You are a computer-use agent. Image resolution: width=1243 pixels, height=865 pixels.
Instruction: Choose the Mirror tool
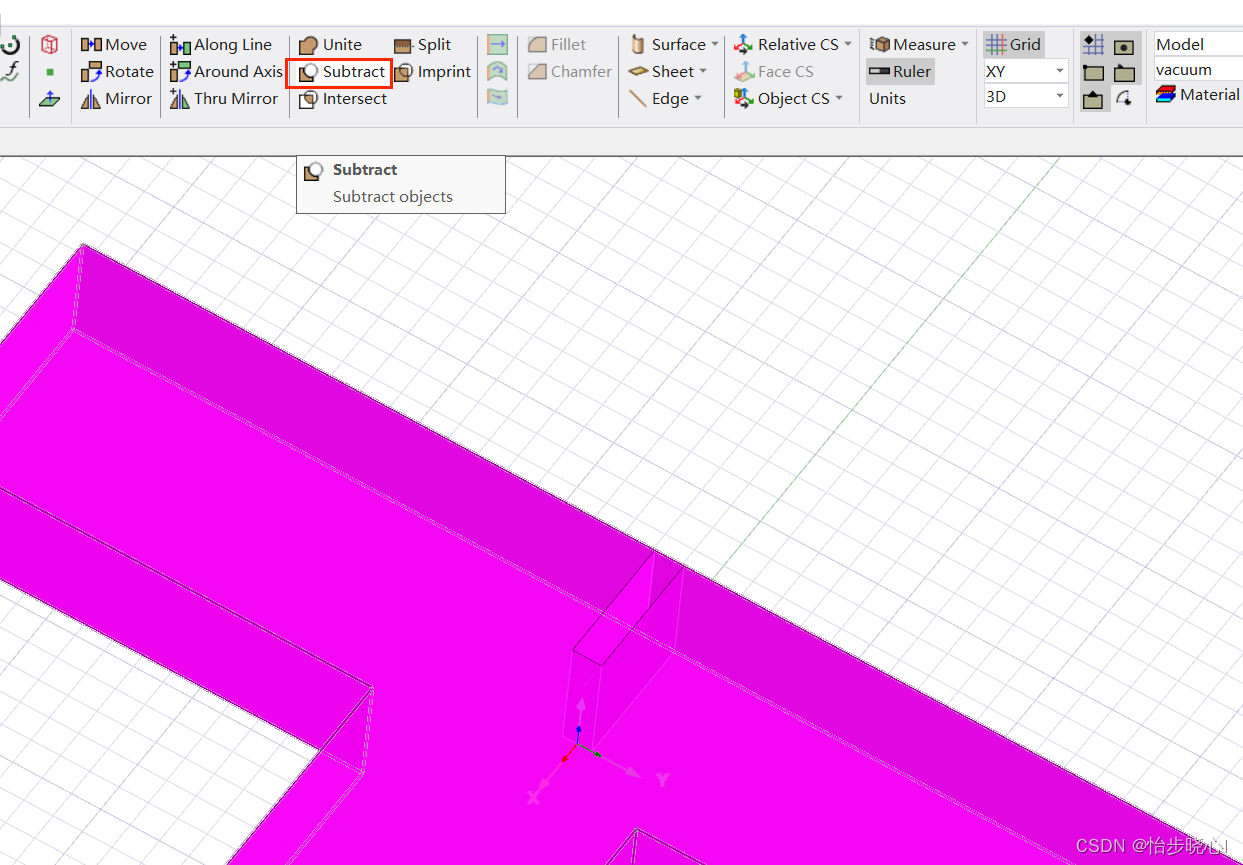click(117, 99)
